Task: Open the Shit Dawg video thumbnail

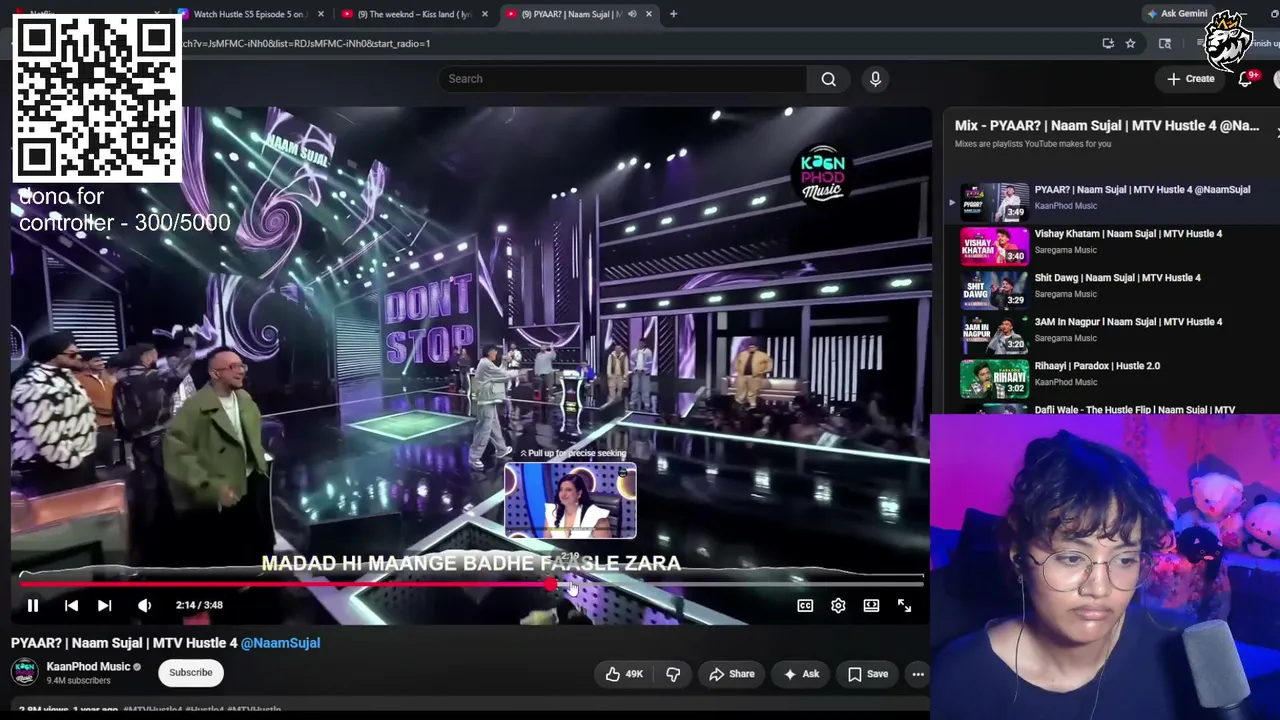Action: tap(995, 290)
